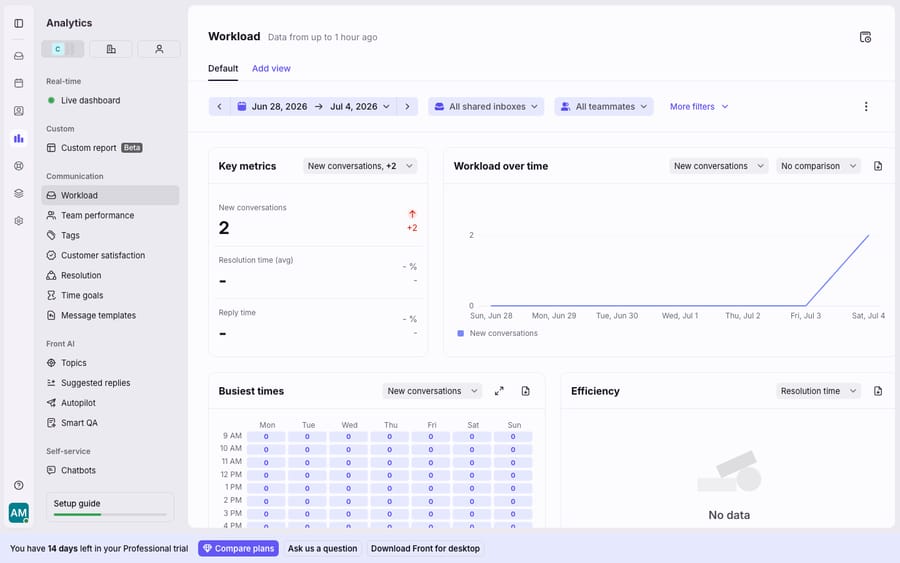
Task: Open the All shared inboxes filter
Action: coord(486,107)
